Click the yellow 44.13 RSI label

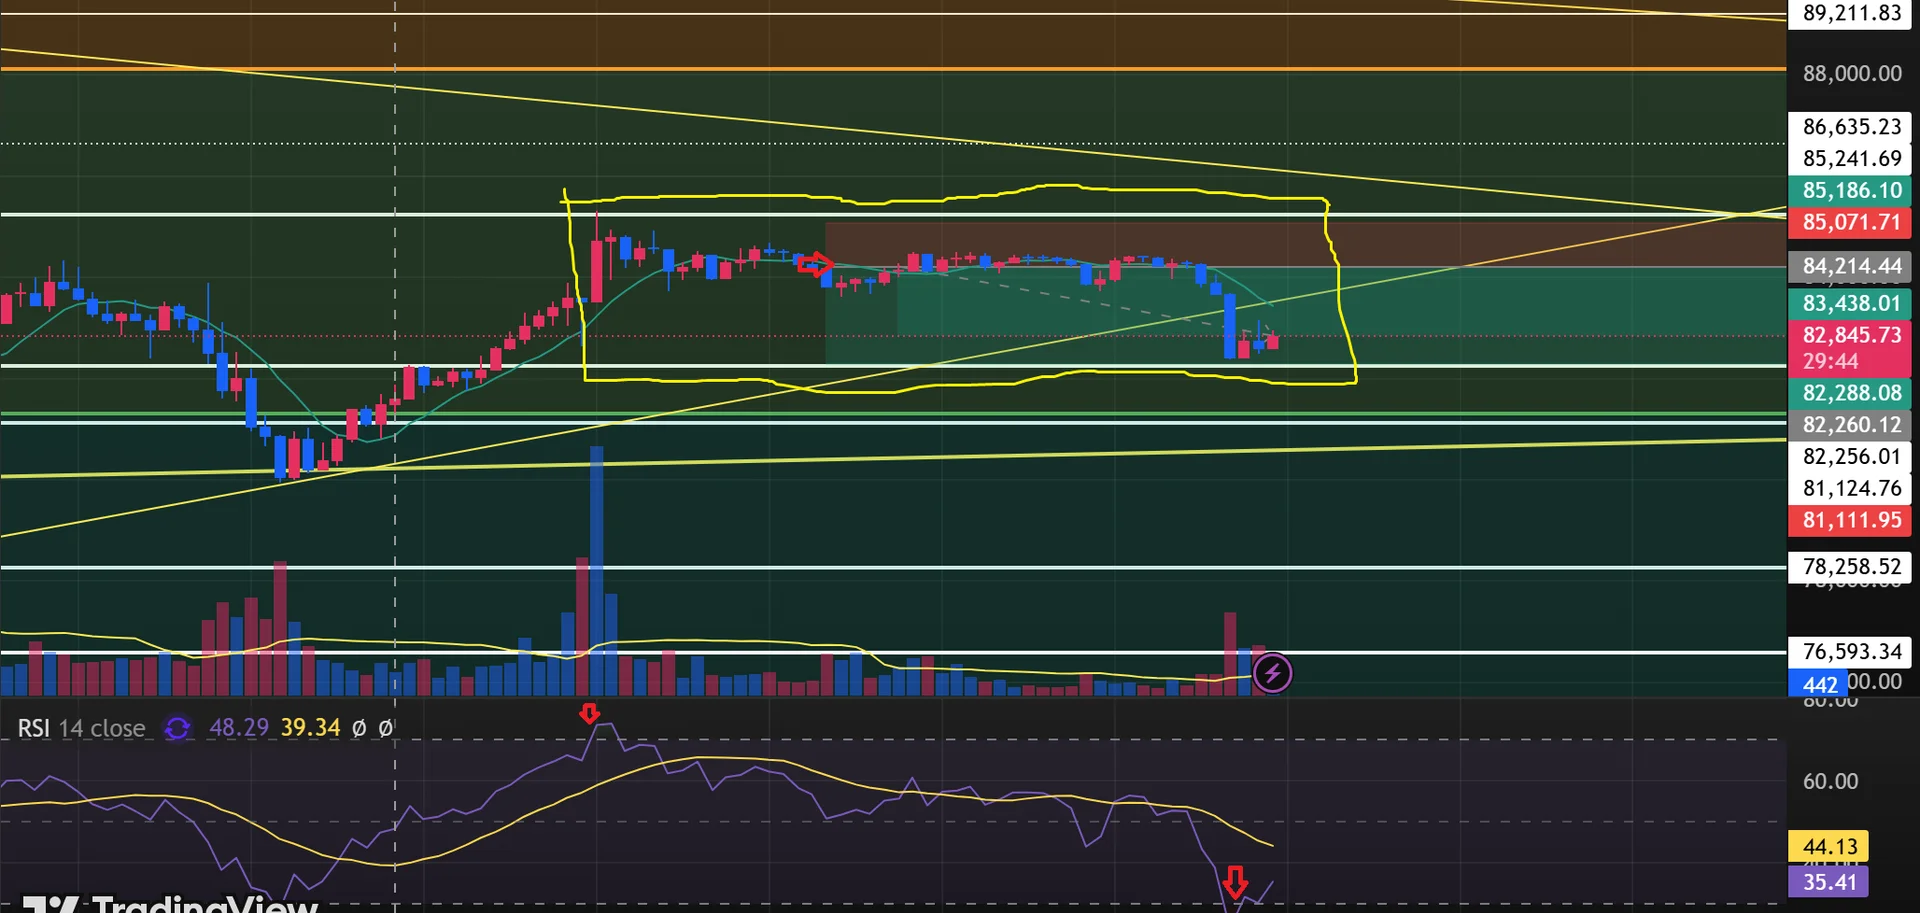pyautogui.click(x=1829, y=847)
